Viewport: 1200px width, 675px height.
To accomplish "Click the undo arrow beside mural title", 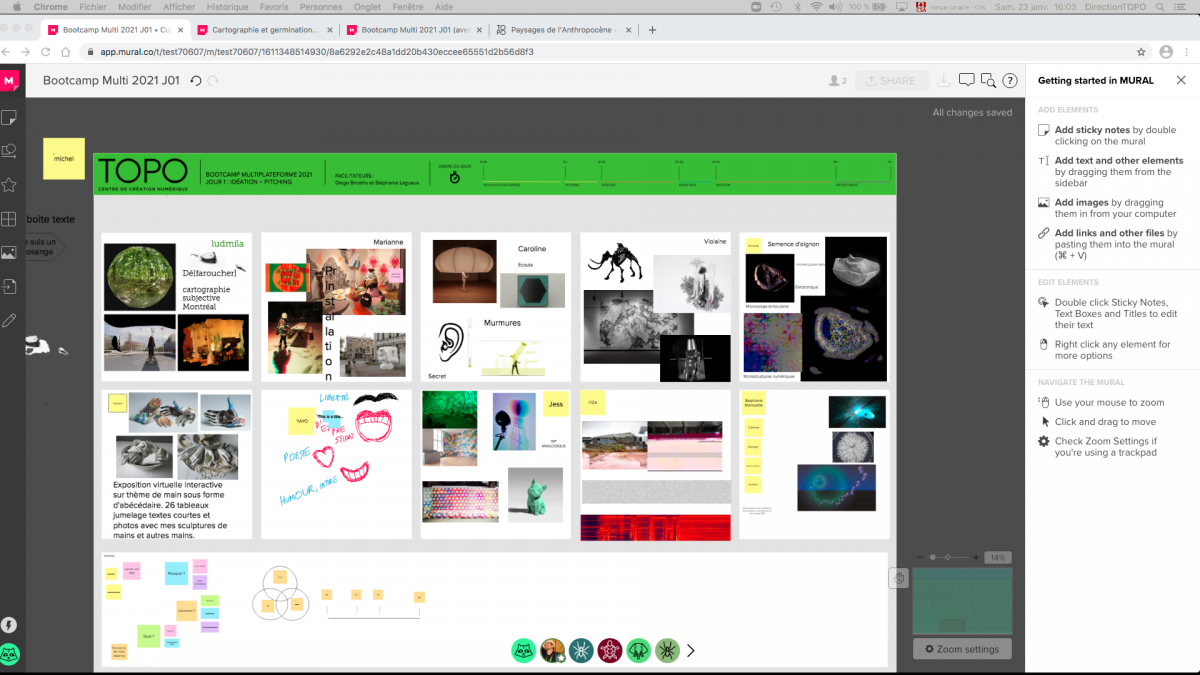I will (x=196, y=81).
